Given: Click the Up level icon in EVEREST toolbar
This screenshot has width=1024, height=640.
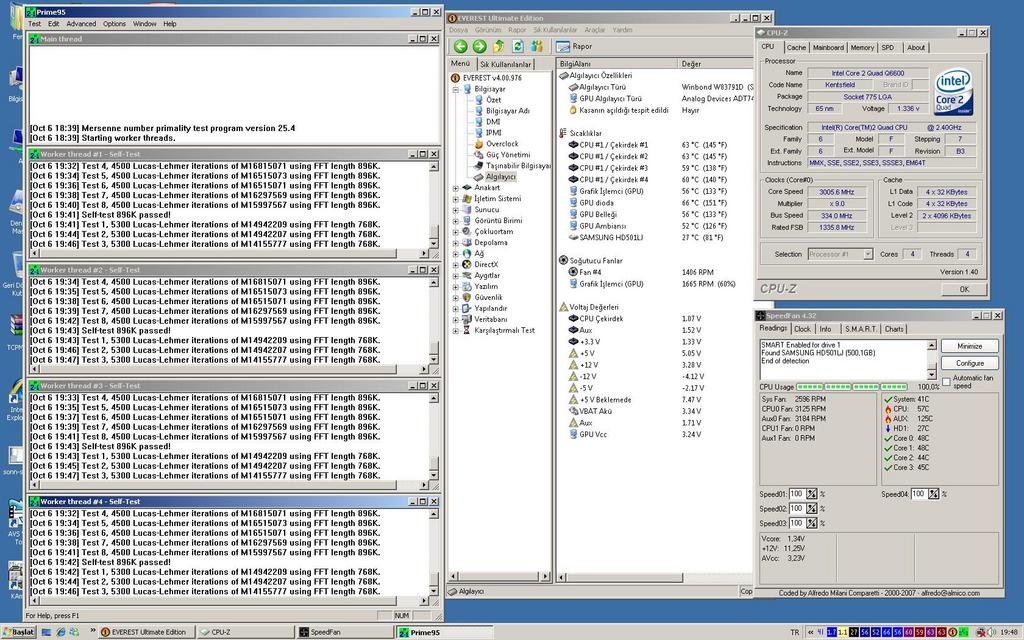Looking at the screenshot, I should [x=498, y=46].
